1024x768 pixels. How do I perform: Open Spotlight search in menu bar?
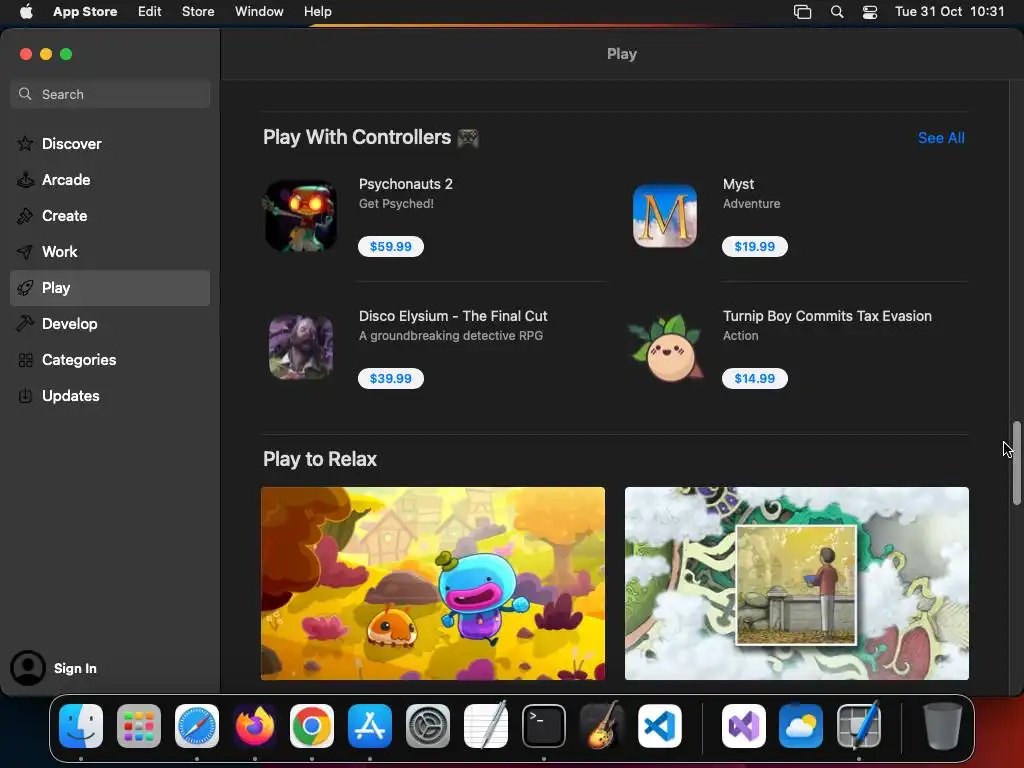837,12
